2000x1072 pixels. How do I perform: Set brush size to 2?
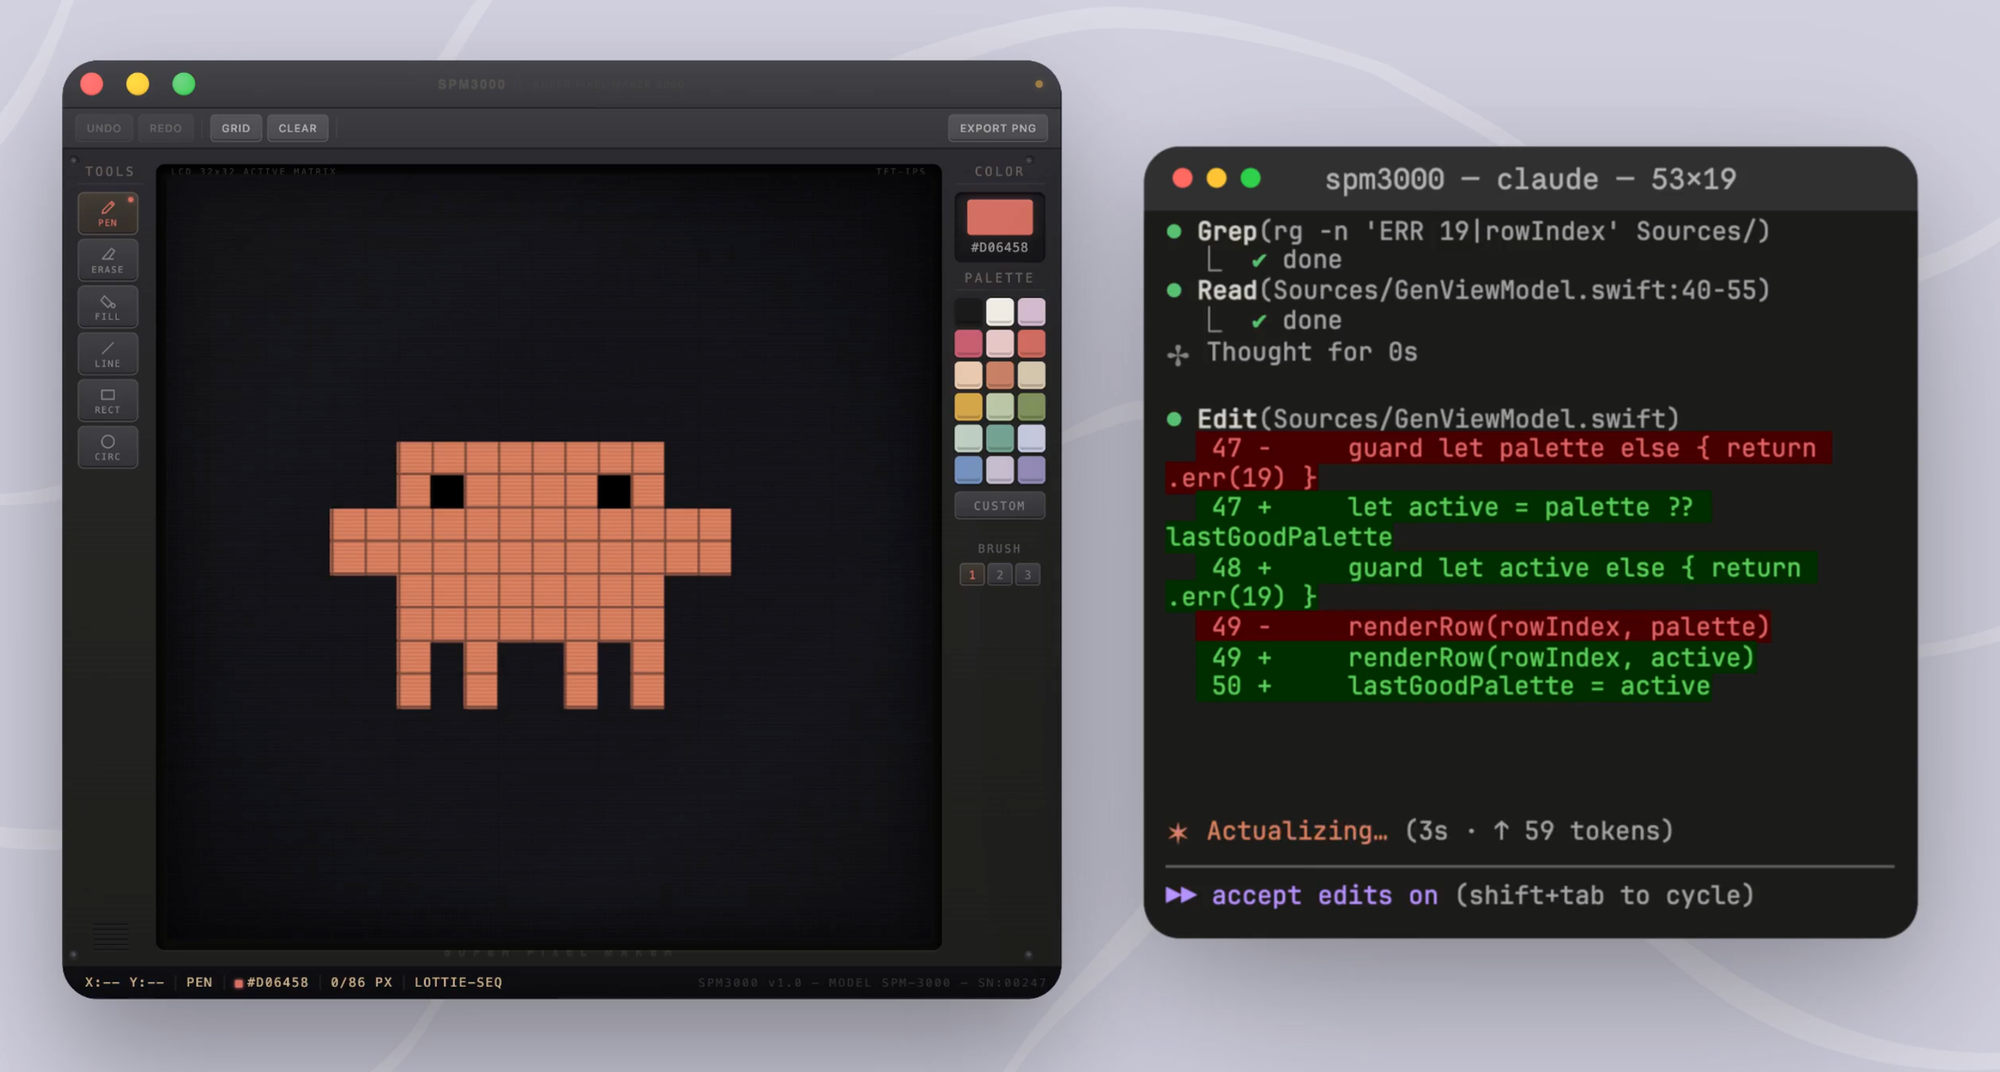[x=999, y=575]
